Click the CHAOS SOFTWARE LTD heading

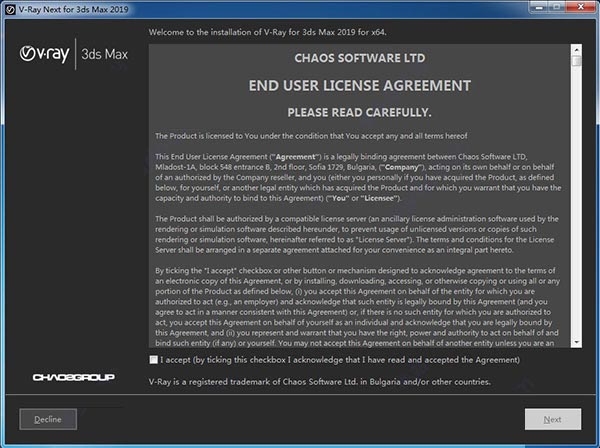[360, 58]
